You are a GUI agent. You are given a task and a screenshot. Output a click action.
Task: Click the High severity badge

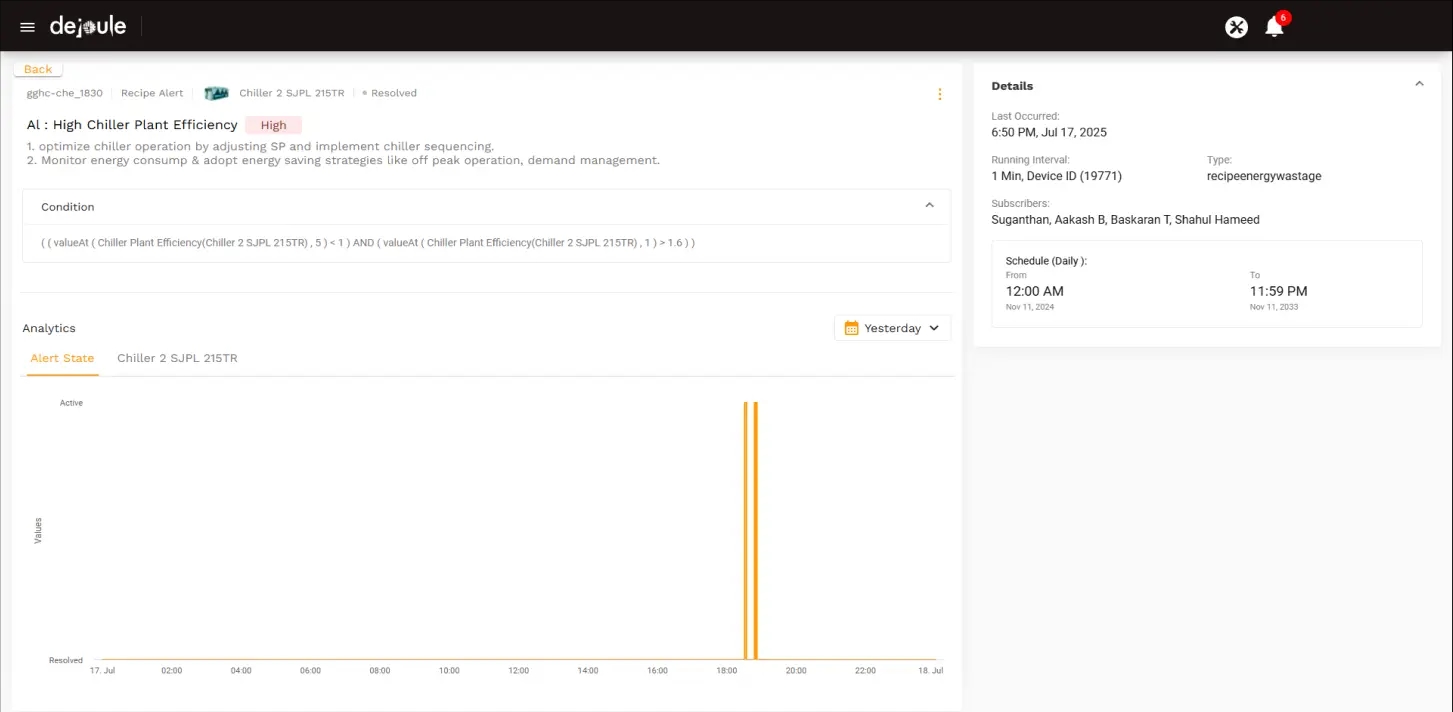[x=273, y=125]
